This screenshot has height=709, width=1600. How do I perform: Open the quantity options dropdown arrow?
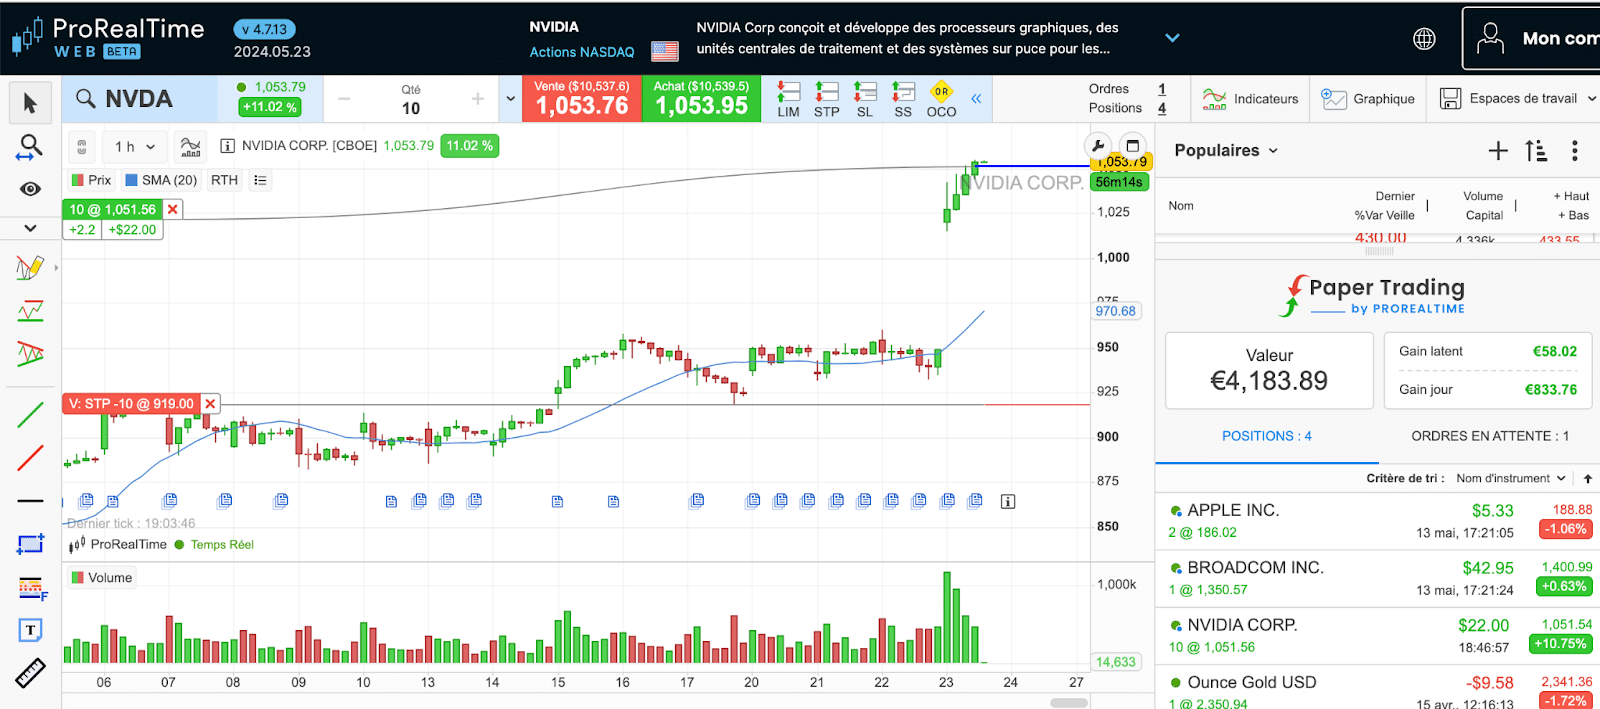(511, 99)
